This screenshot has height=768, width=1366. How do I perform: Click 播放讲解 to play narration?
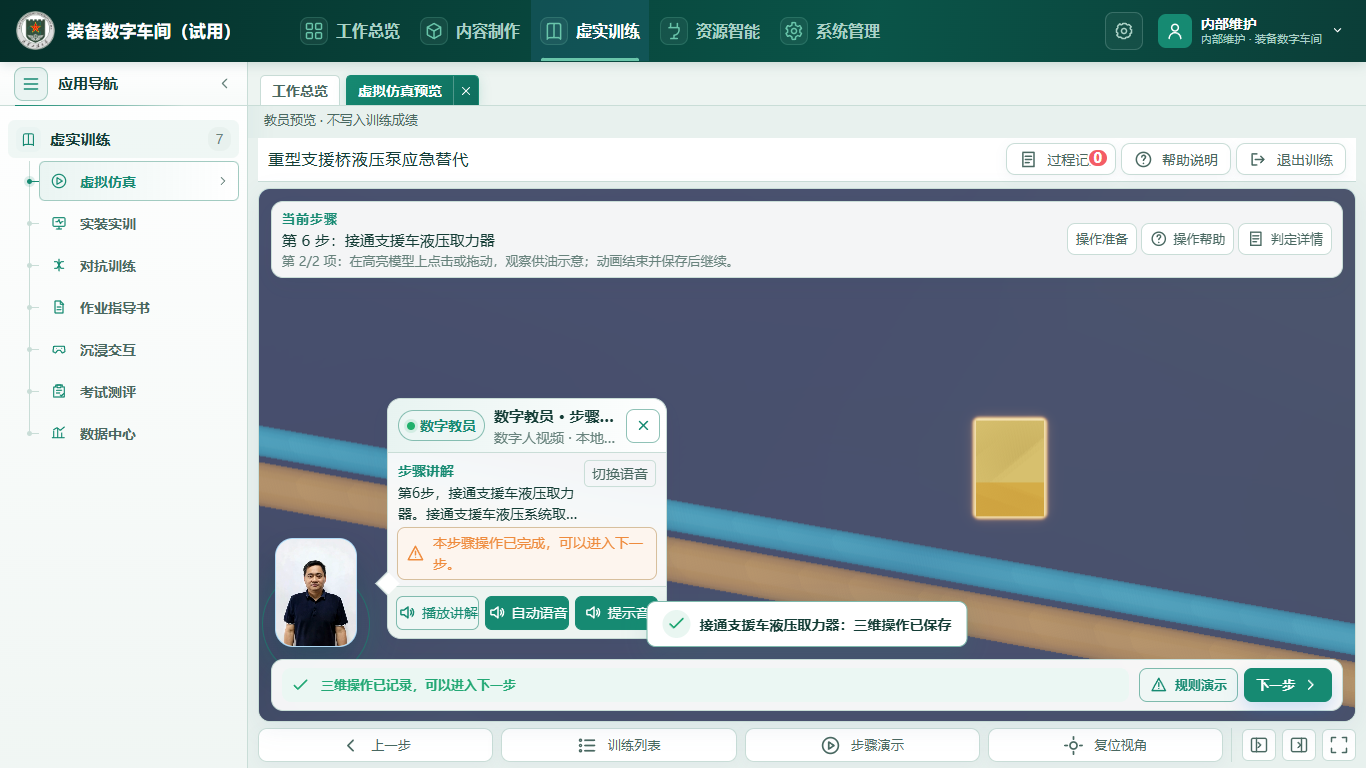pyautogui.click(x=437, y=613)
